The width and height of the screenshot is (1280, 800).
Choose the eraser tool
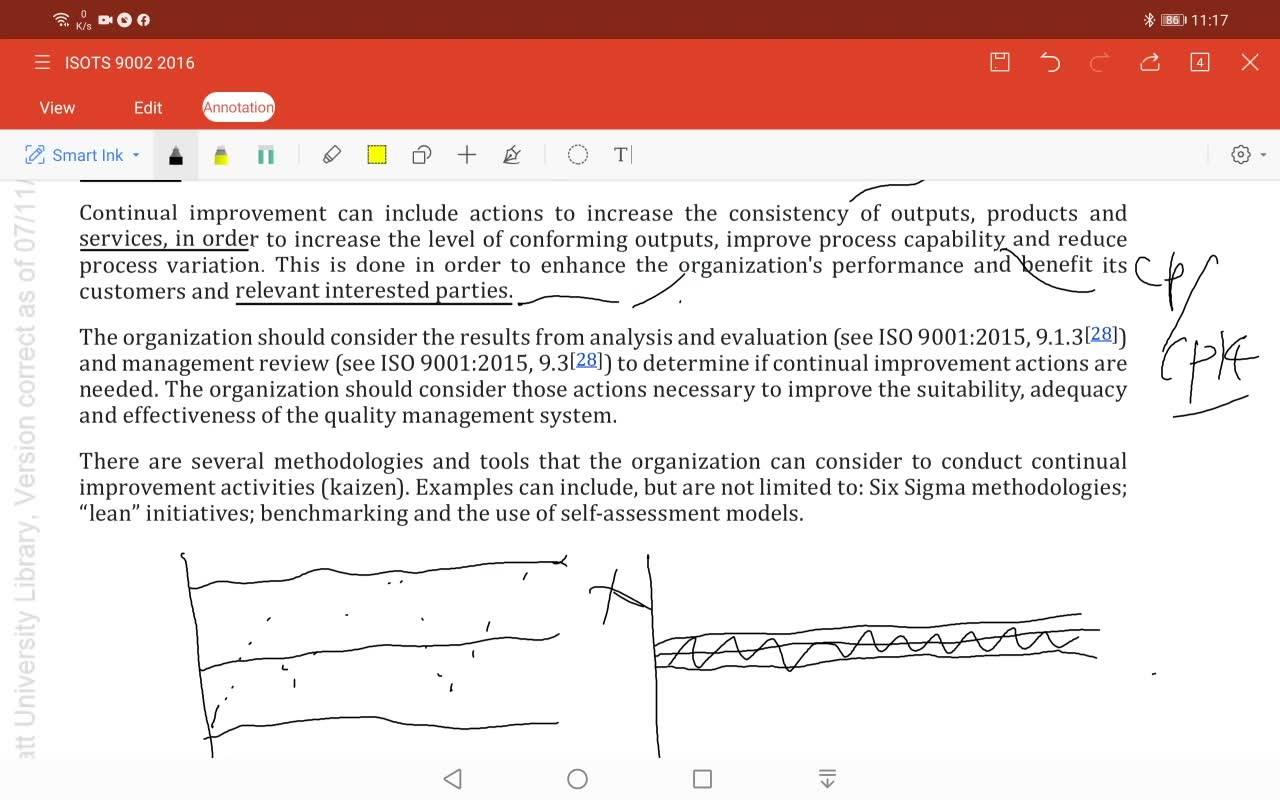(332, 155)
